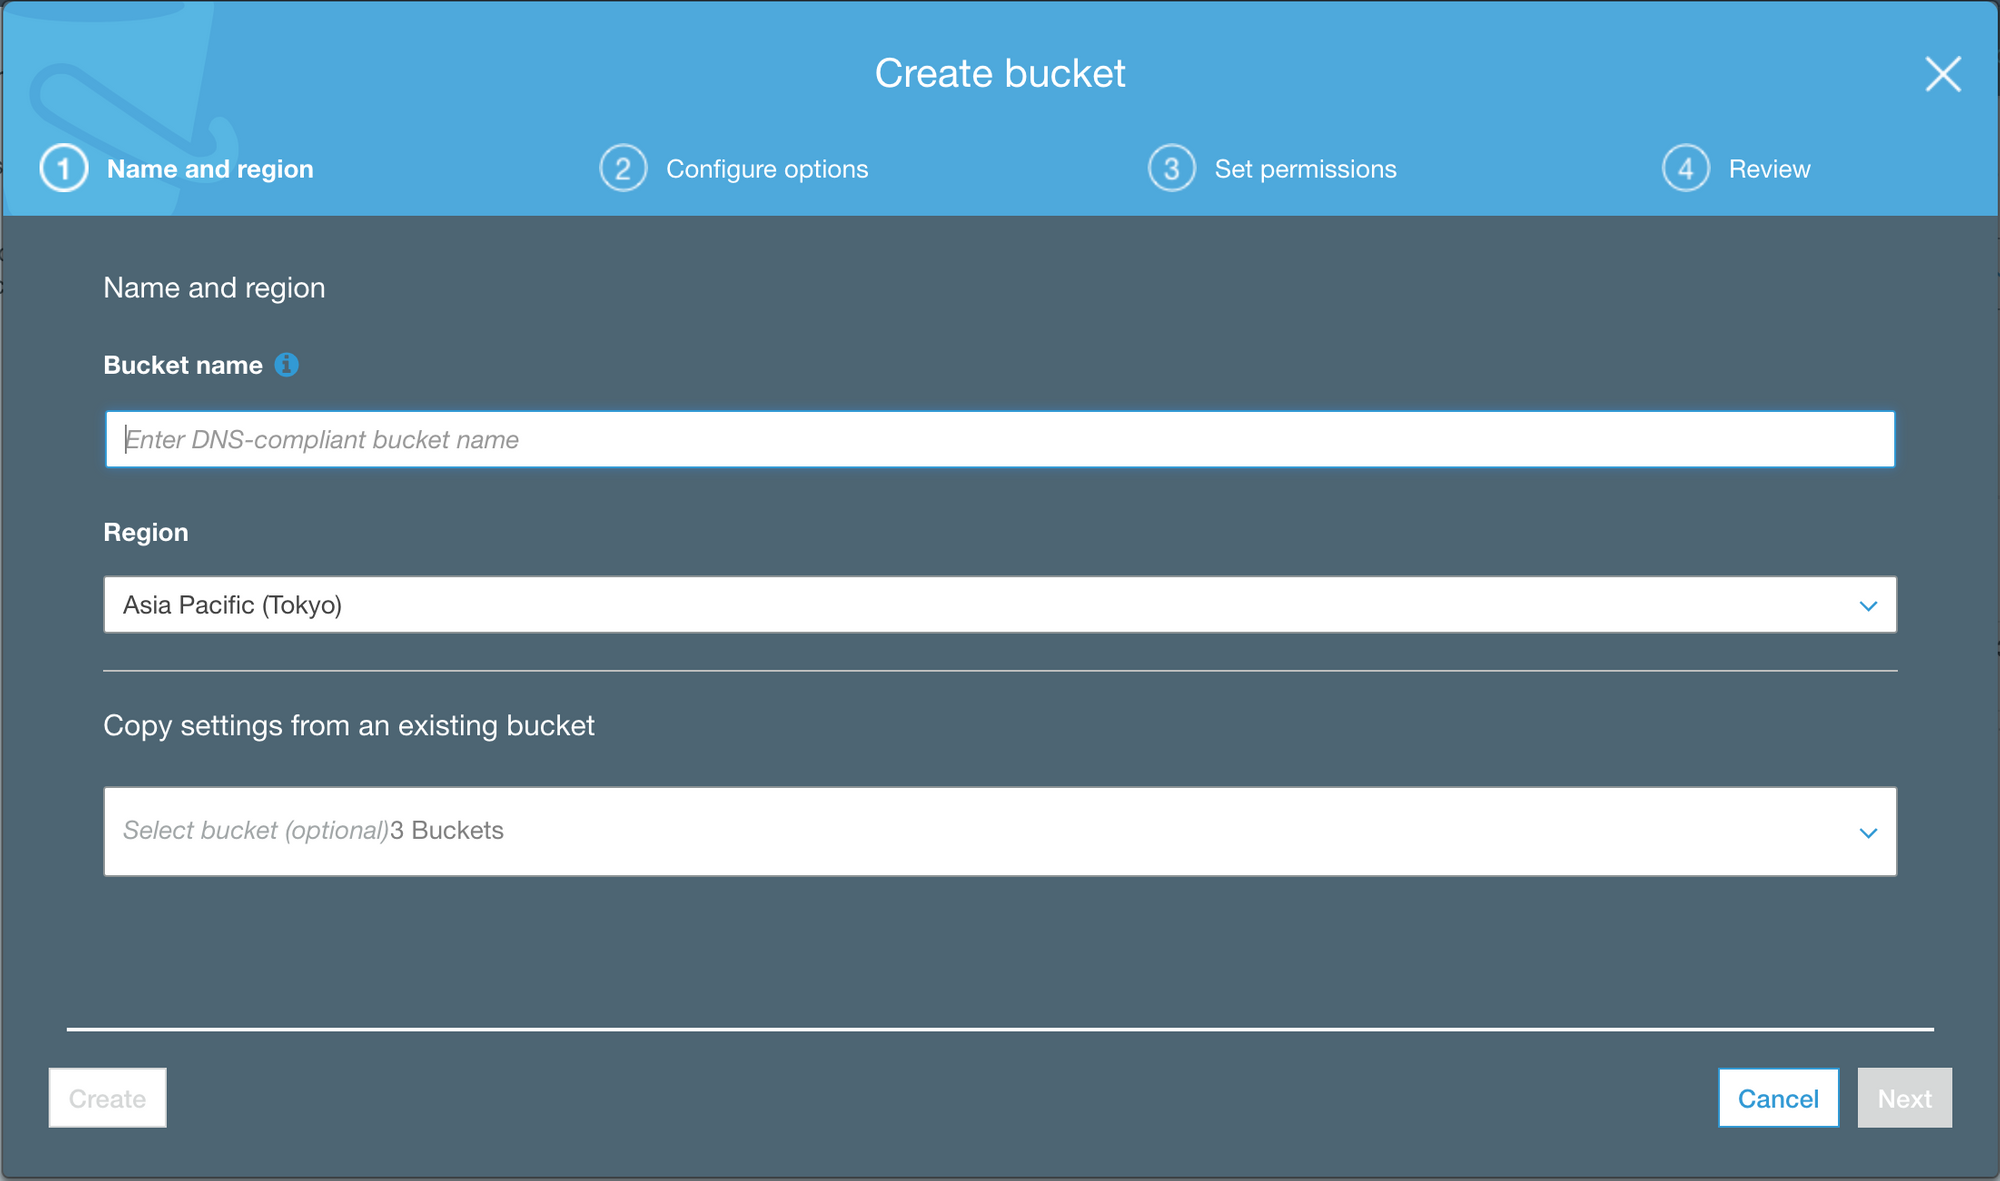Click step 2 circle for Configure options
The height and width of the screenshot is (1181, 2000).
pyautogui.click(x=622, y=168)
